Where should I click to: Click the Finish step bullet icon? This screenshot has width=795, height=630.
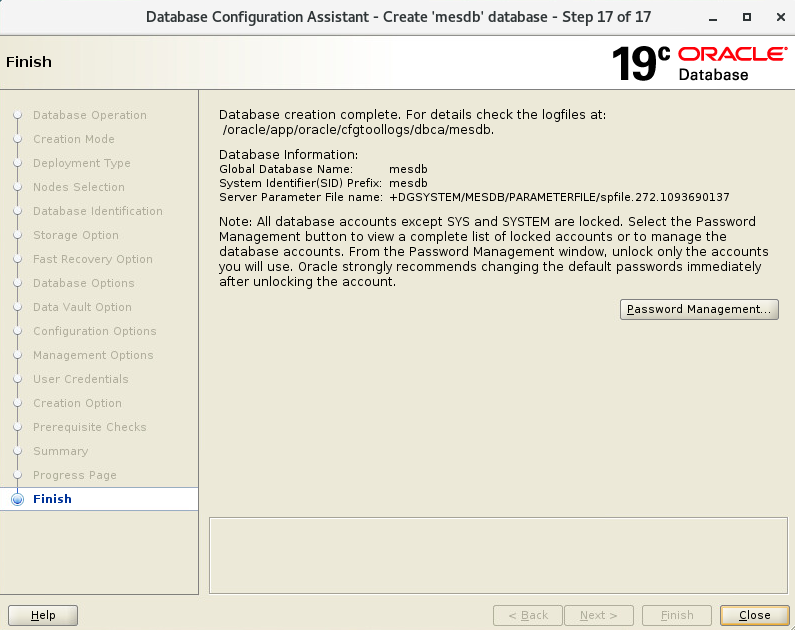[17, 499]
